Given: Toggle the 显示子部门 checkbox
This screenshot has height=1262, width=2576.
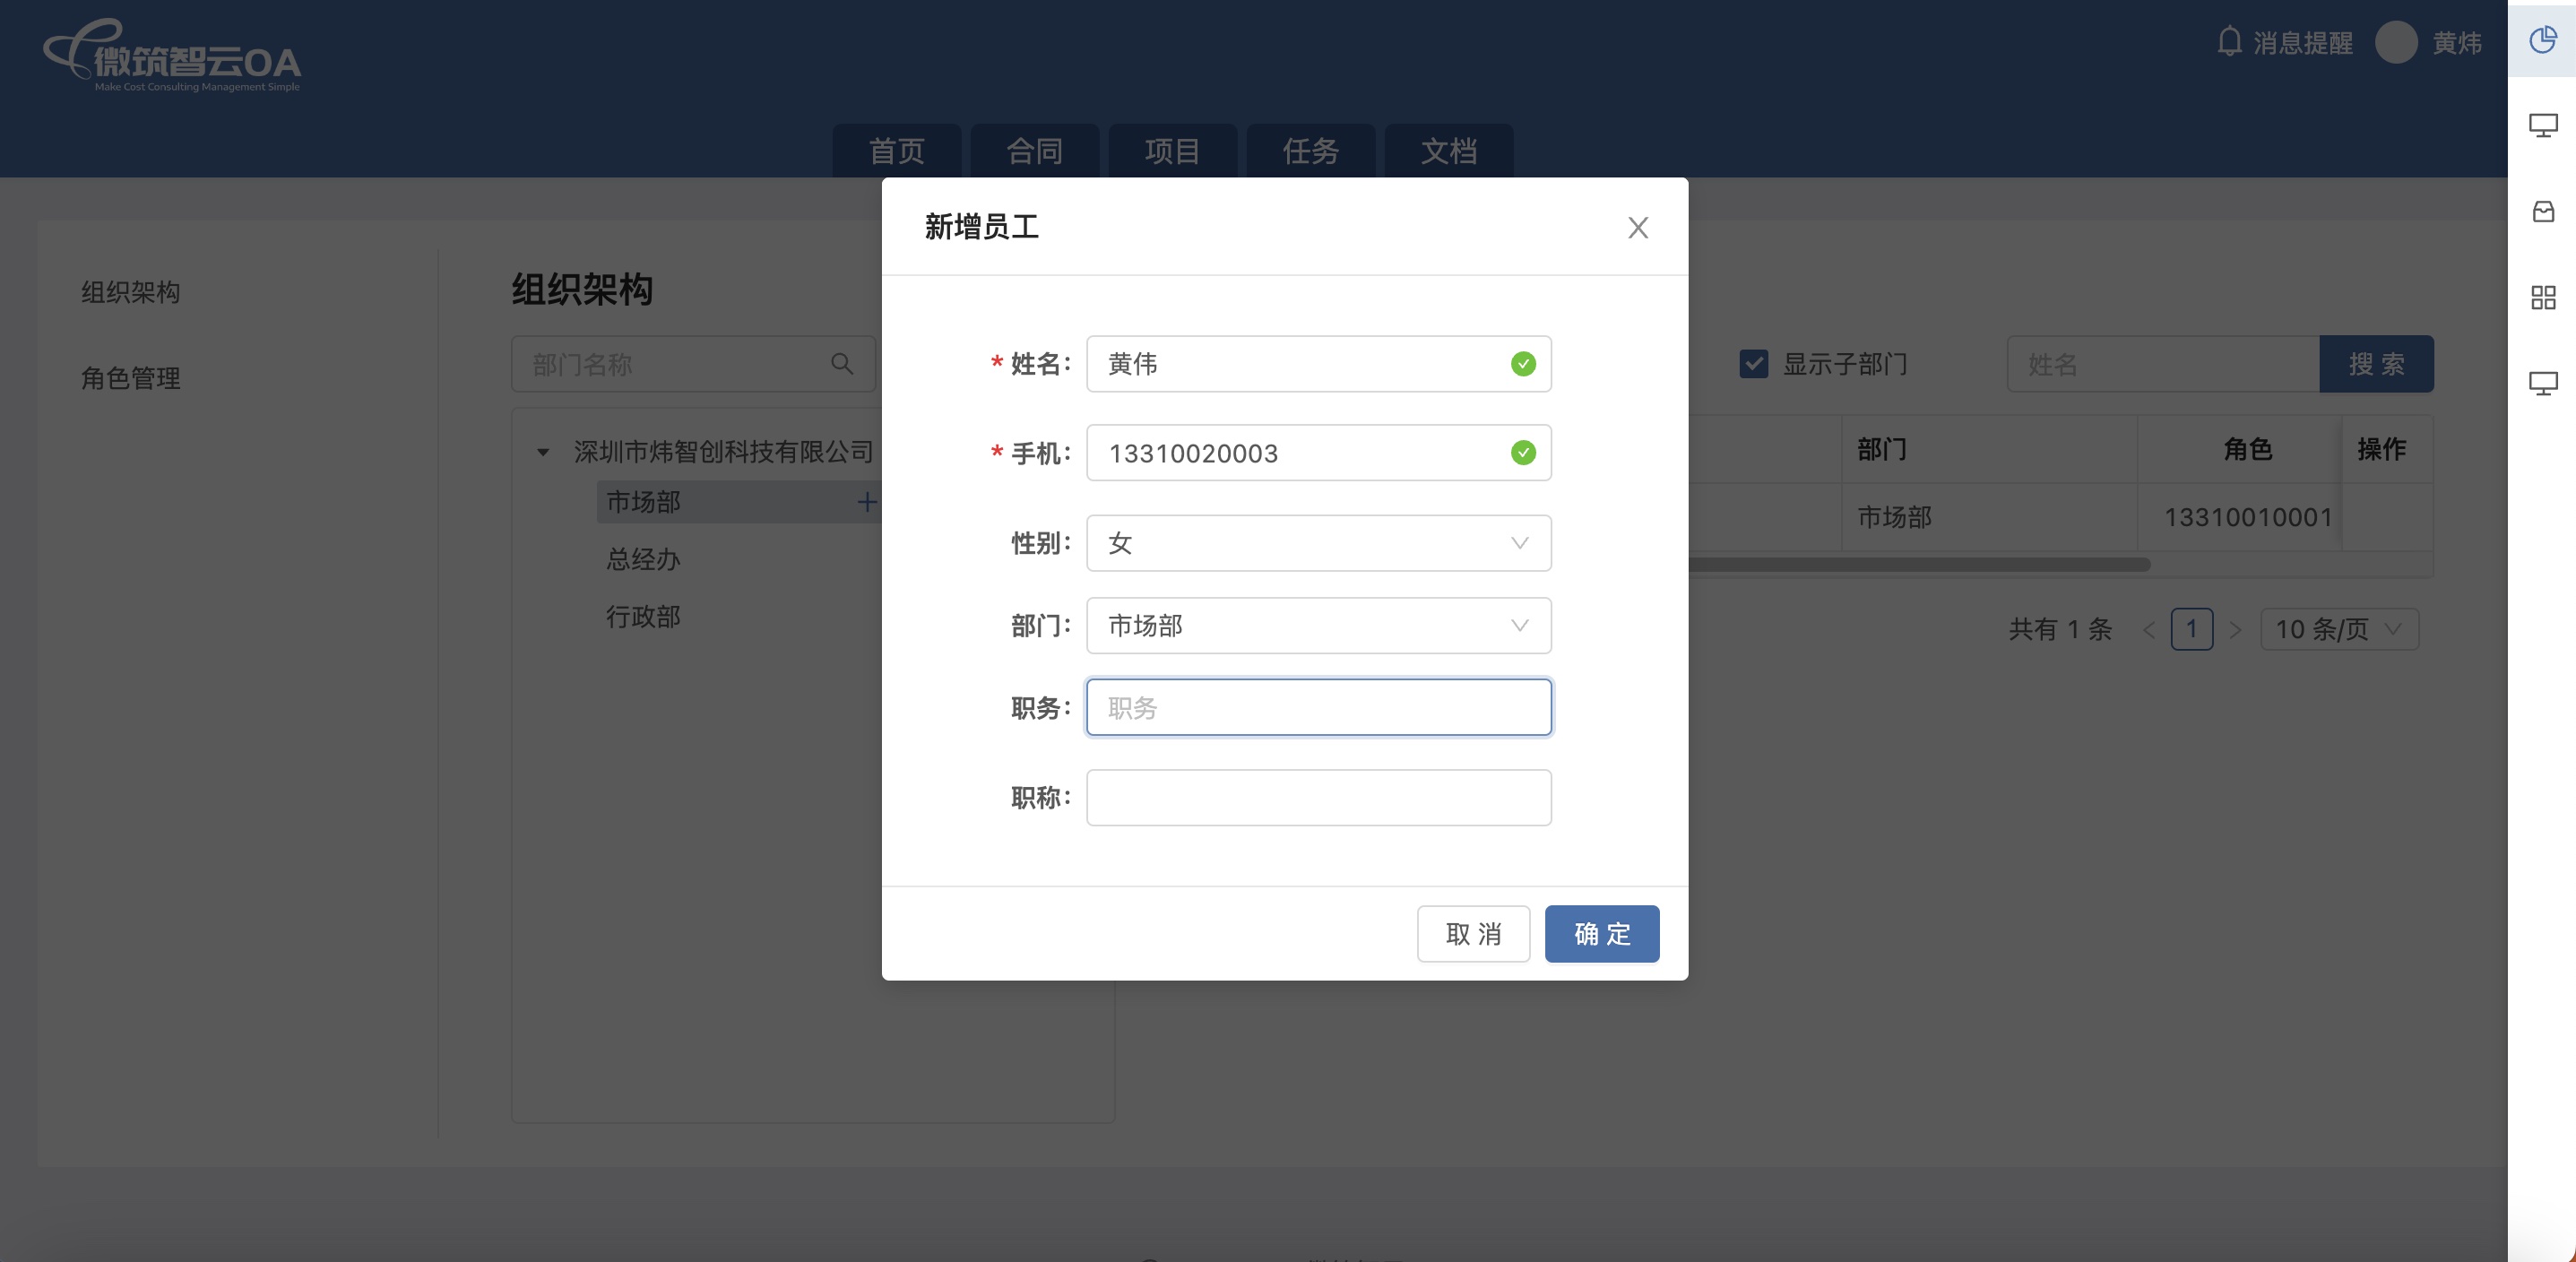Looking at the screenshot, I should [x=1754, y=364].
